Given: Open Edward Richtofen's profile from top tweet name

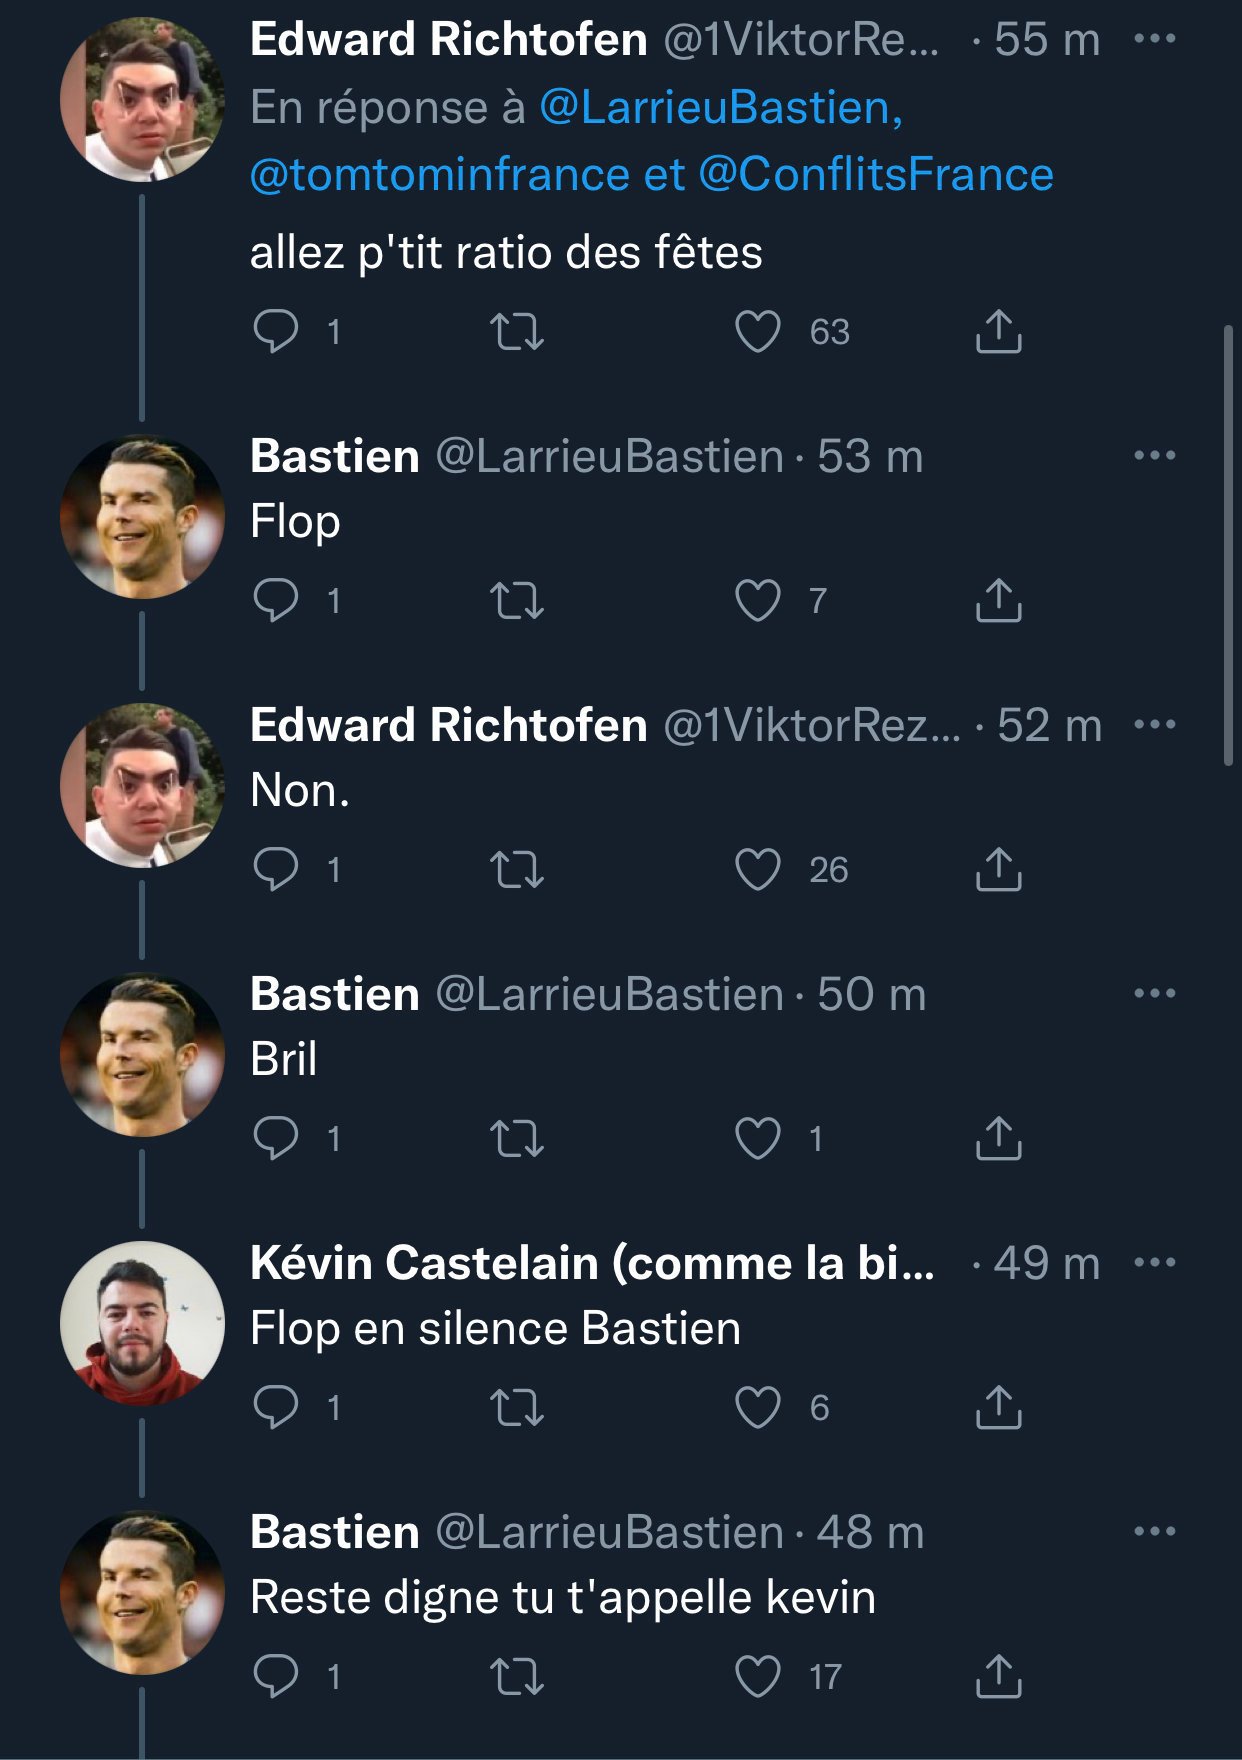Looking at the screenshot, I should (448, 40).
